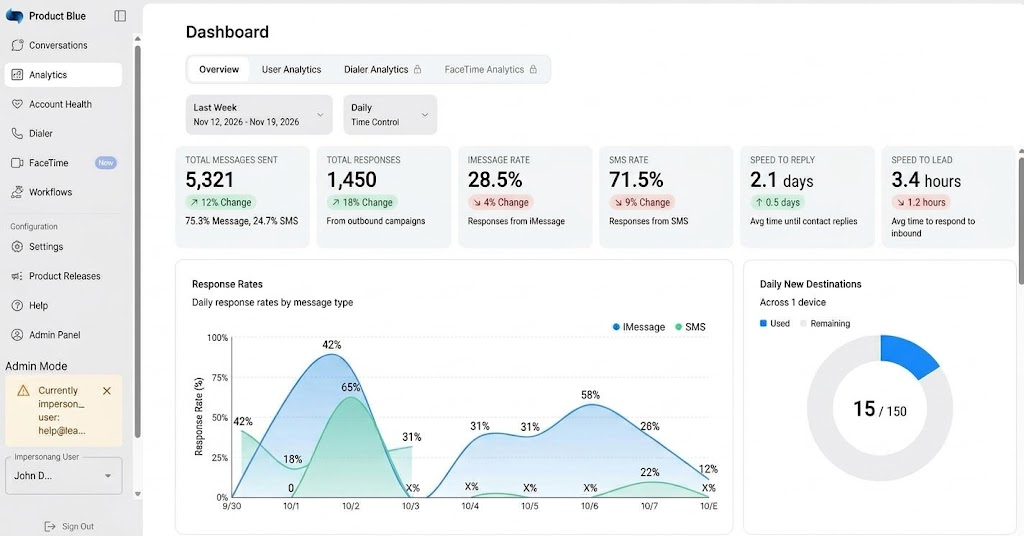Go to the Dialer section
Screen dimensions: 1024x536
coord(63,133)
